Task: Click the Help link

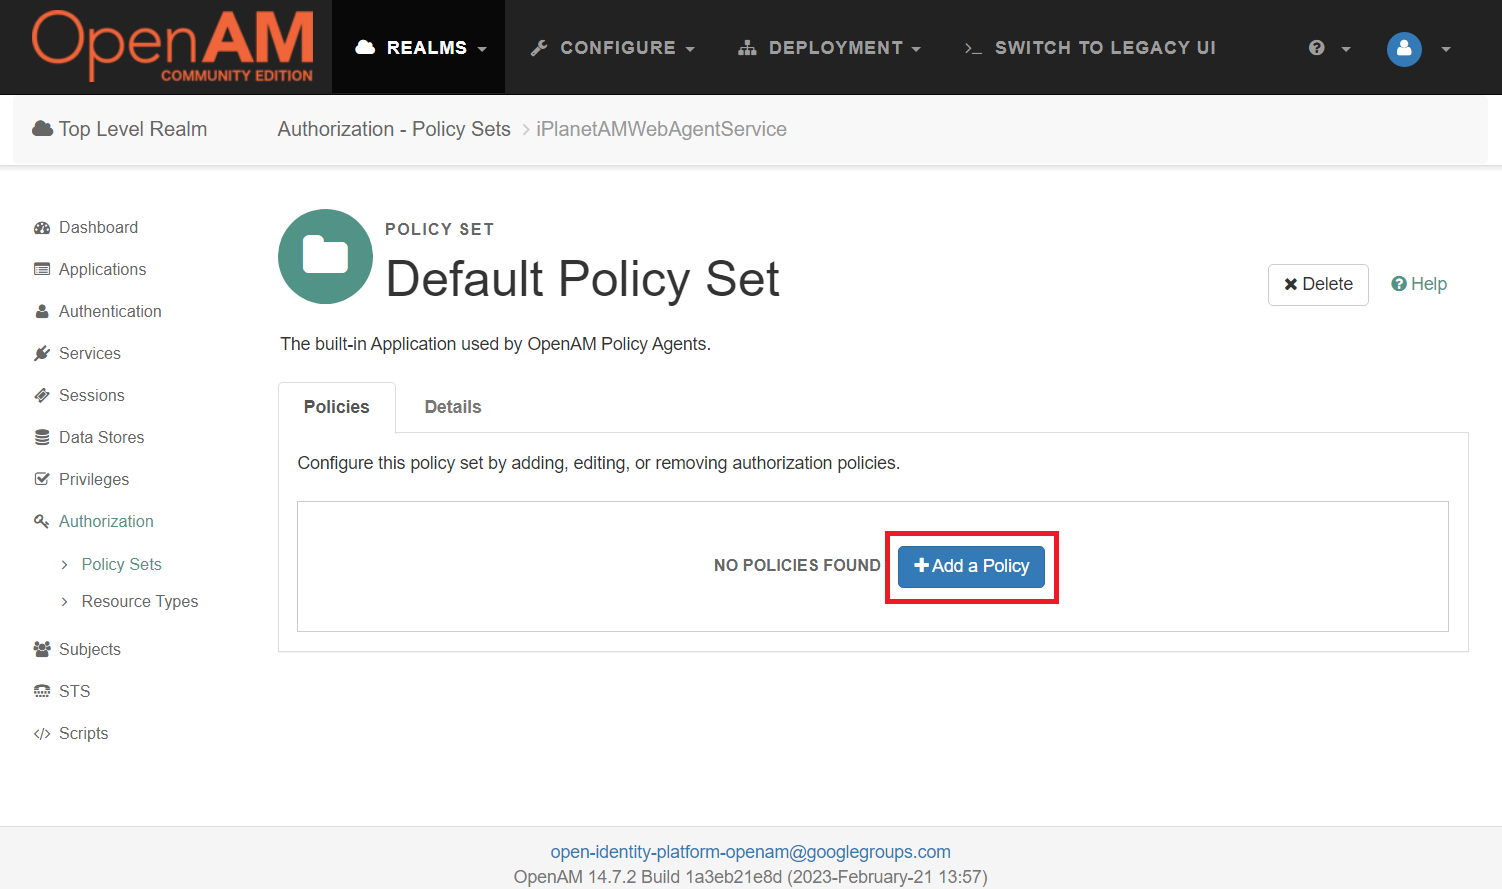Action: 1419,284
